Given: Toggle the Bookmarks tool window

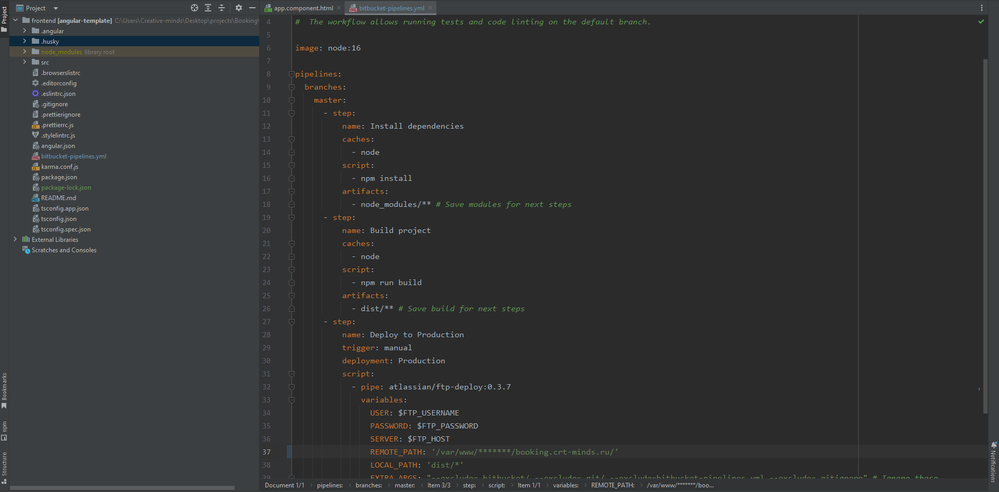Looking at the screenshot, I should click(x=4, y=390).
